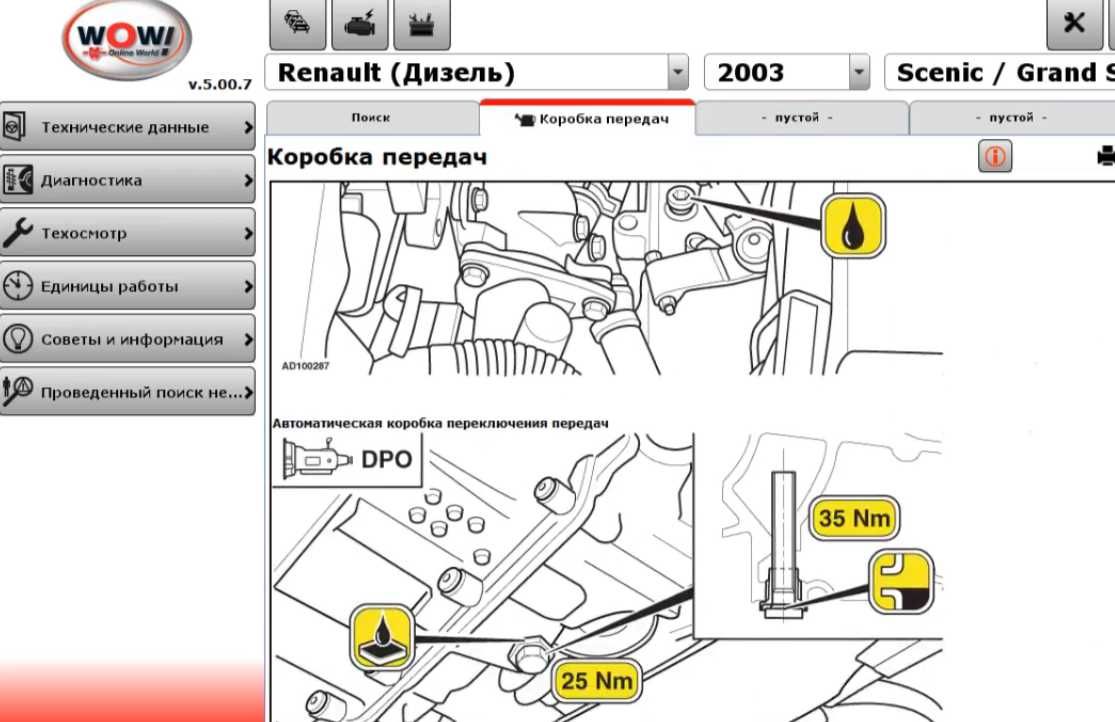Click the 35 Nm torque label
The width and height of the screenshot is (1115, 722).
point(854,517)
